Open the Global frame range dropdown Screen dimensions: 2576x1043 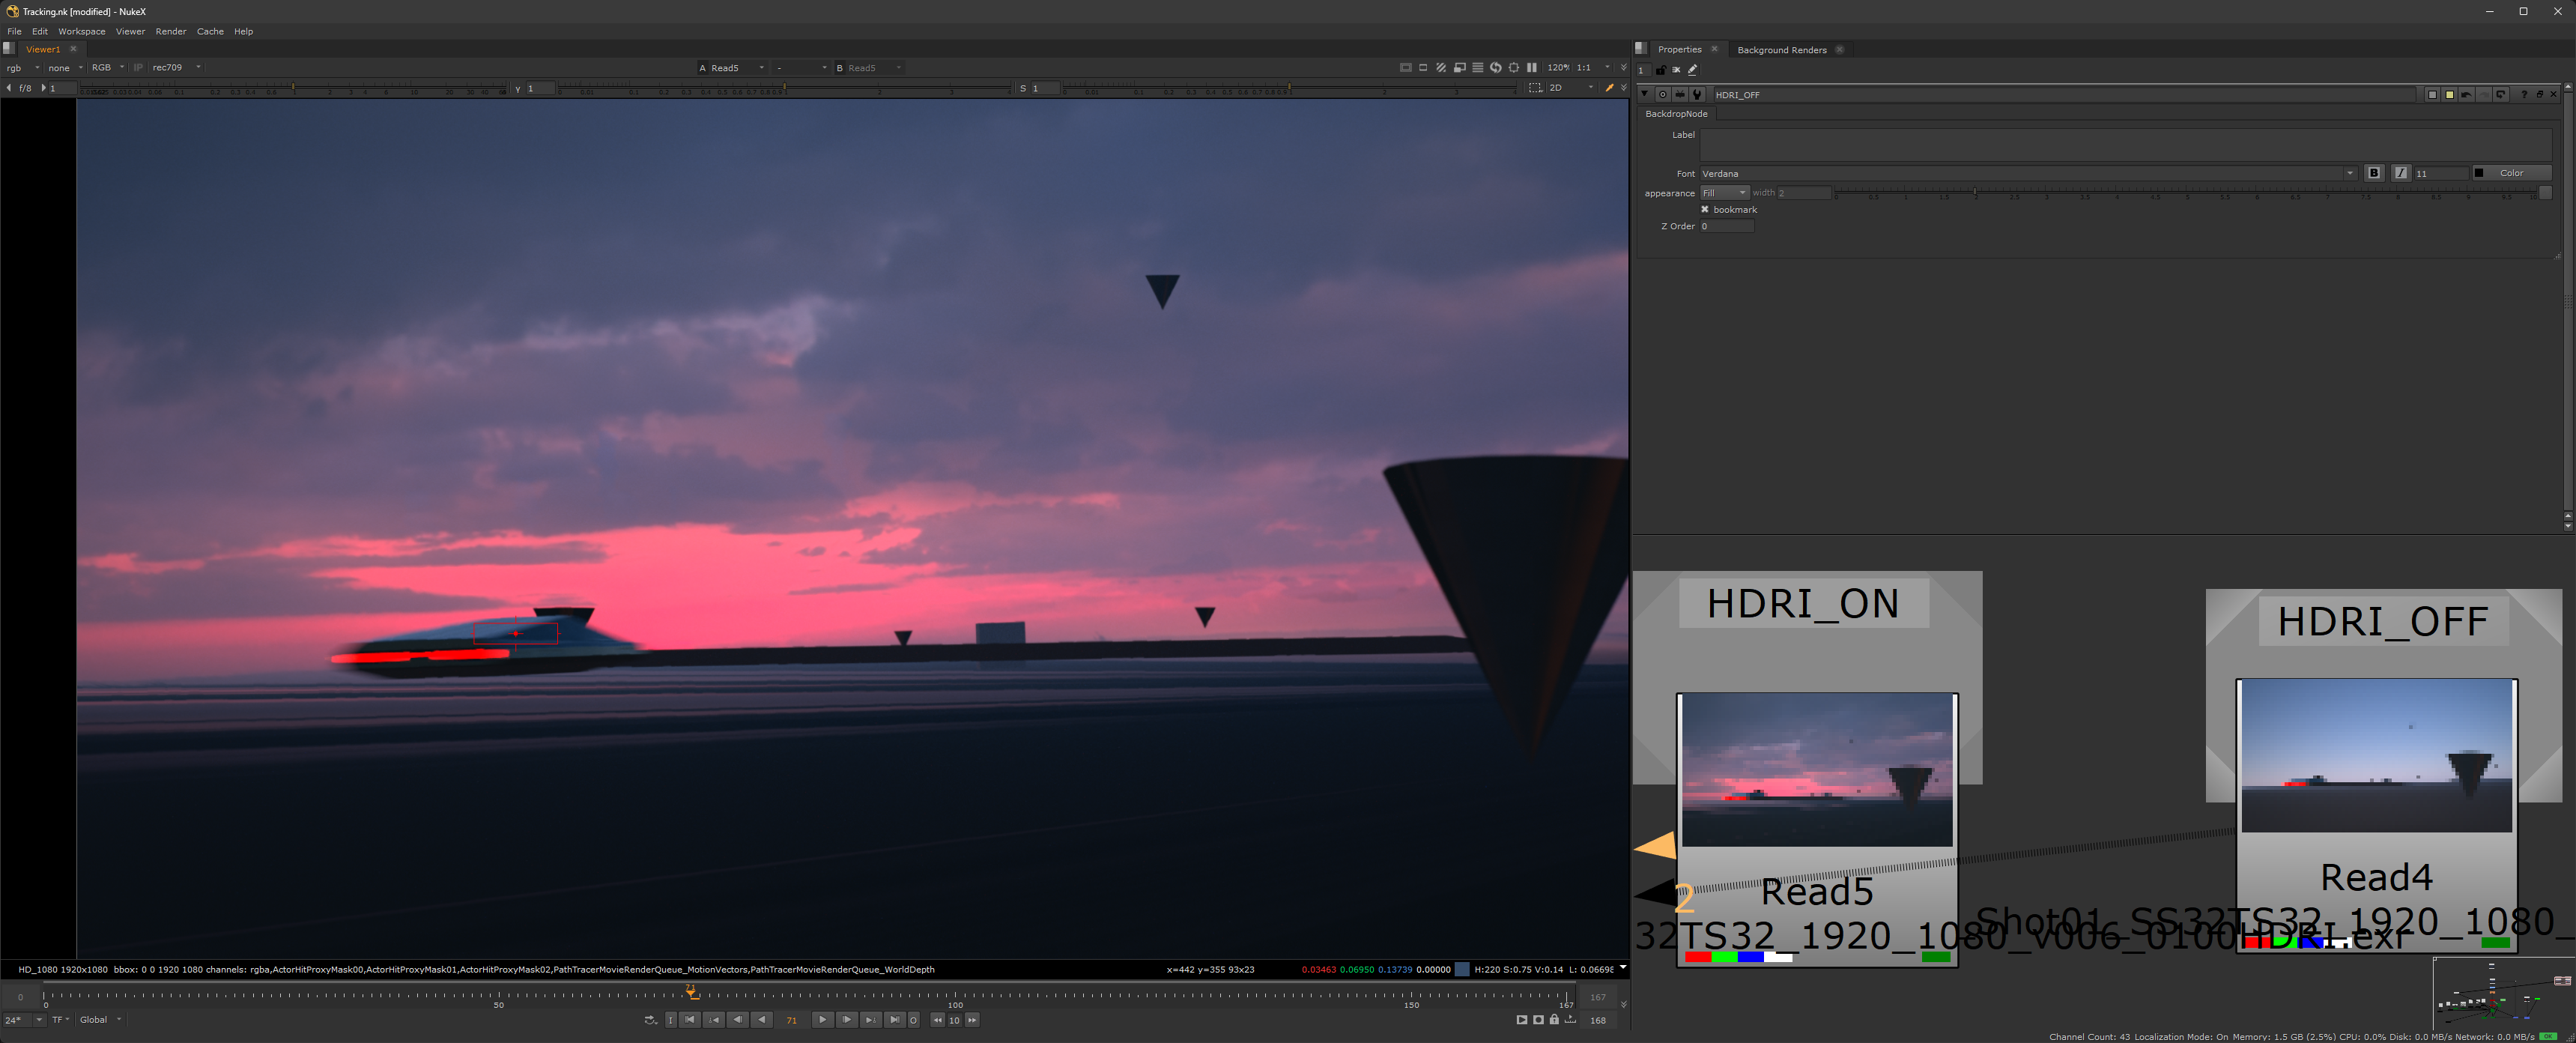point(100,1020)
